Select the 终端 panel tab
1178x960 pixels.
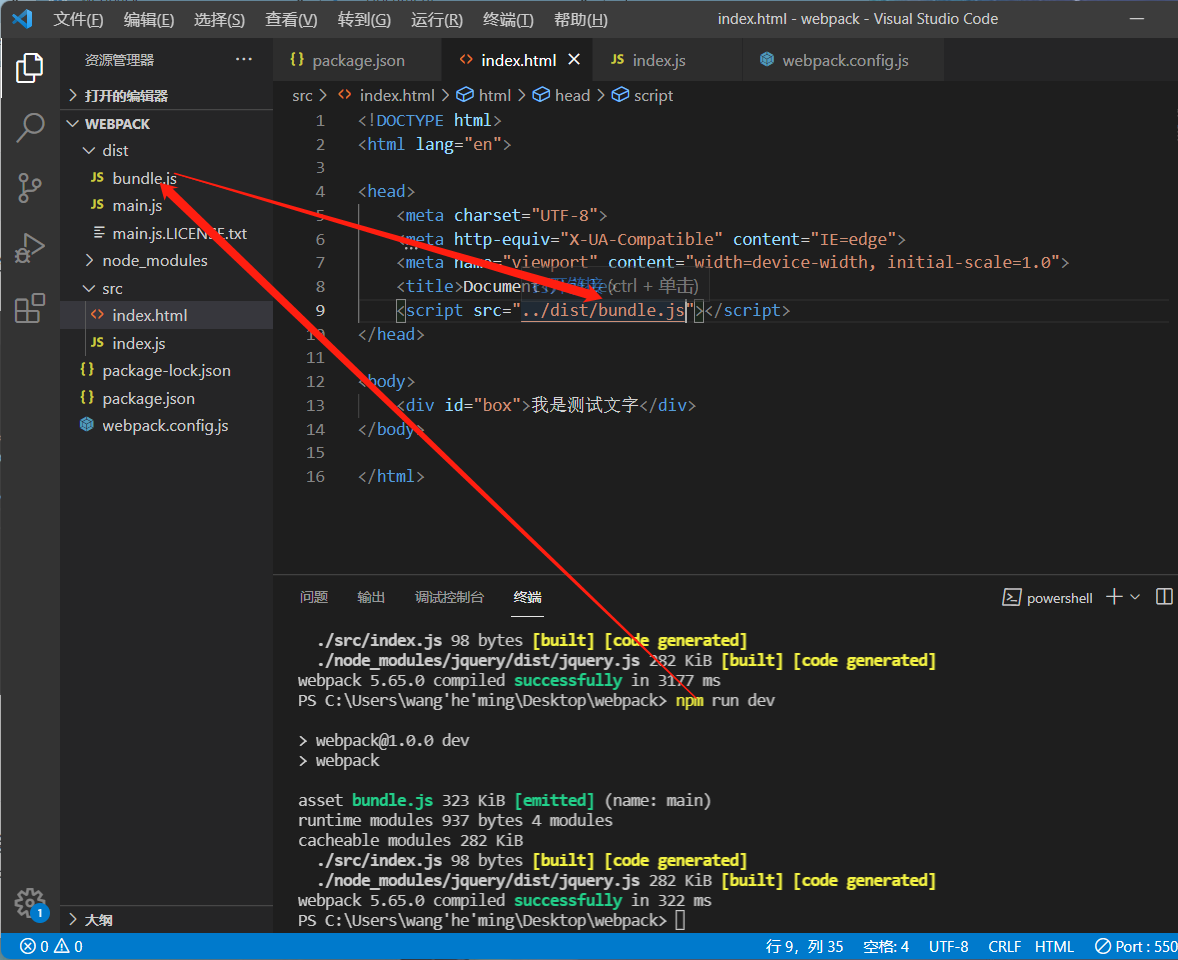click(x=527, y=597)
